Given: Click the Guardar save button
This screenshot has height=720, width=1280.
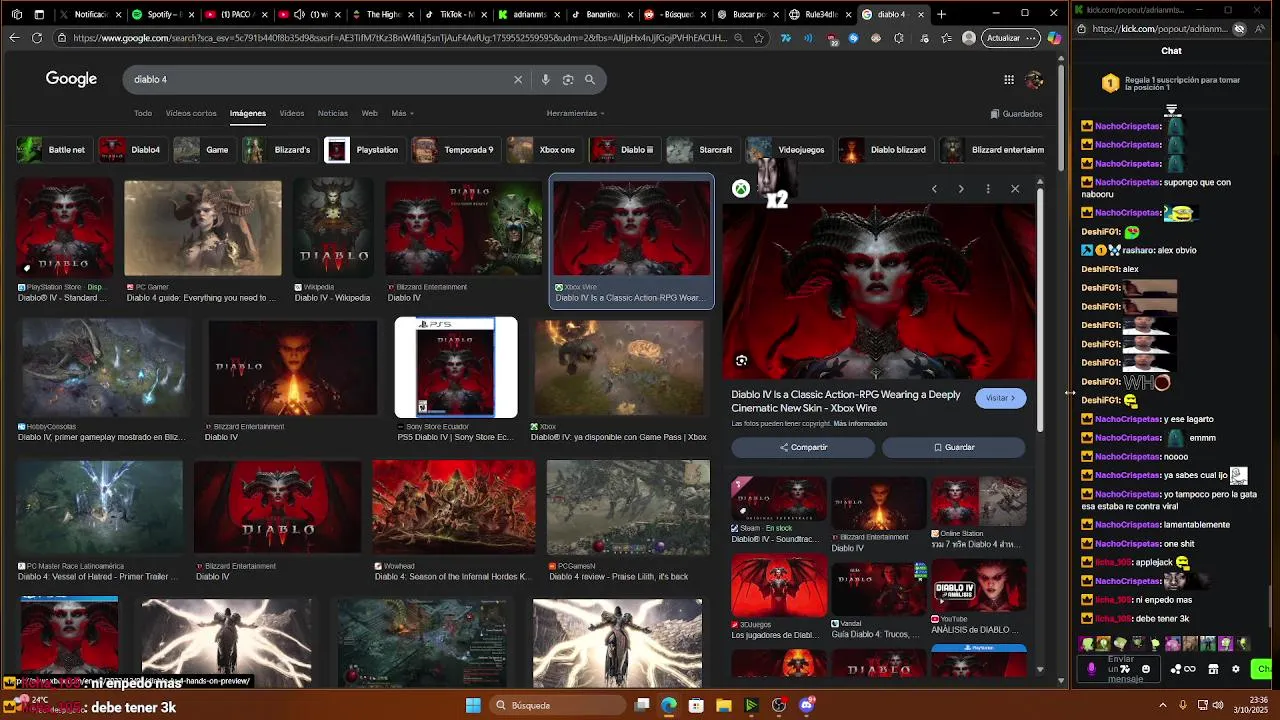Looking at the screenshot, I should click(x=953, y=447).
